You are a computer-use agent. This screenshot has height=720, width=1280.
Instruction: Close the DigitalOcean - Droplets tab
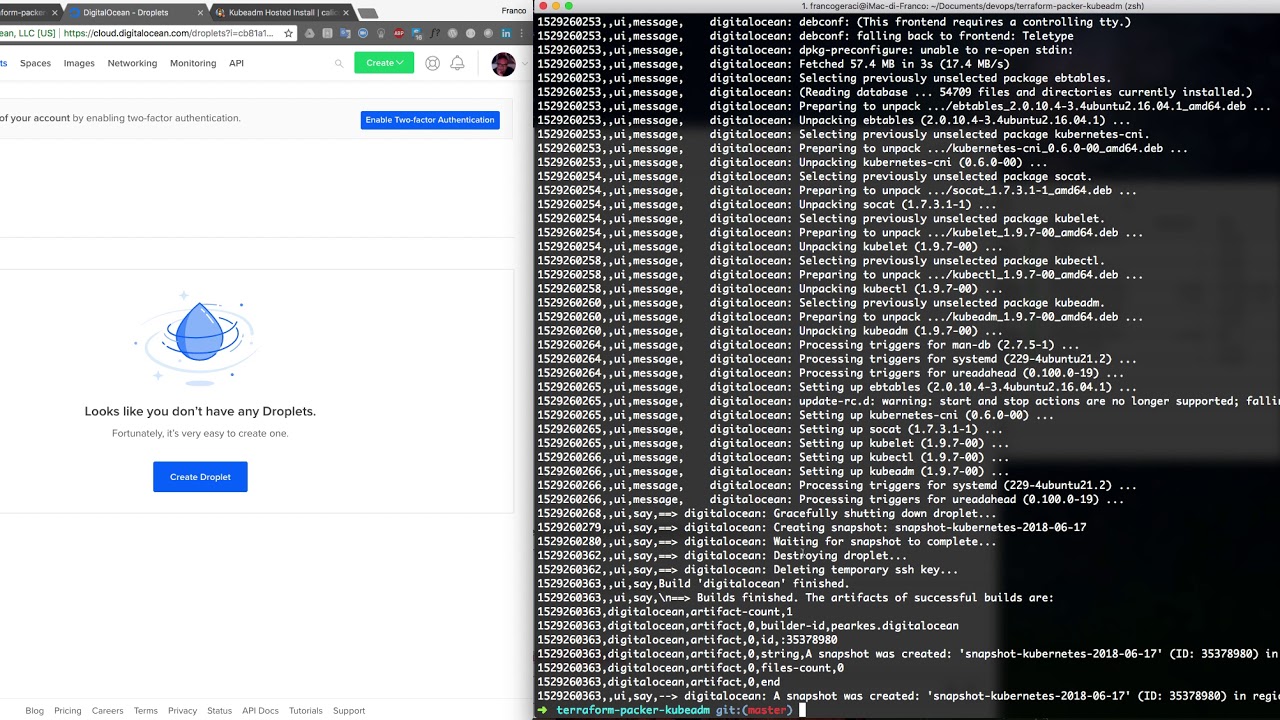(200, 13)
